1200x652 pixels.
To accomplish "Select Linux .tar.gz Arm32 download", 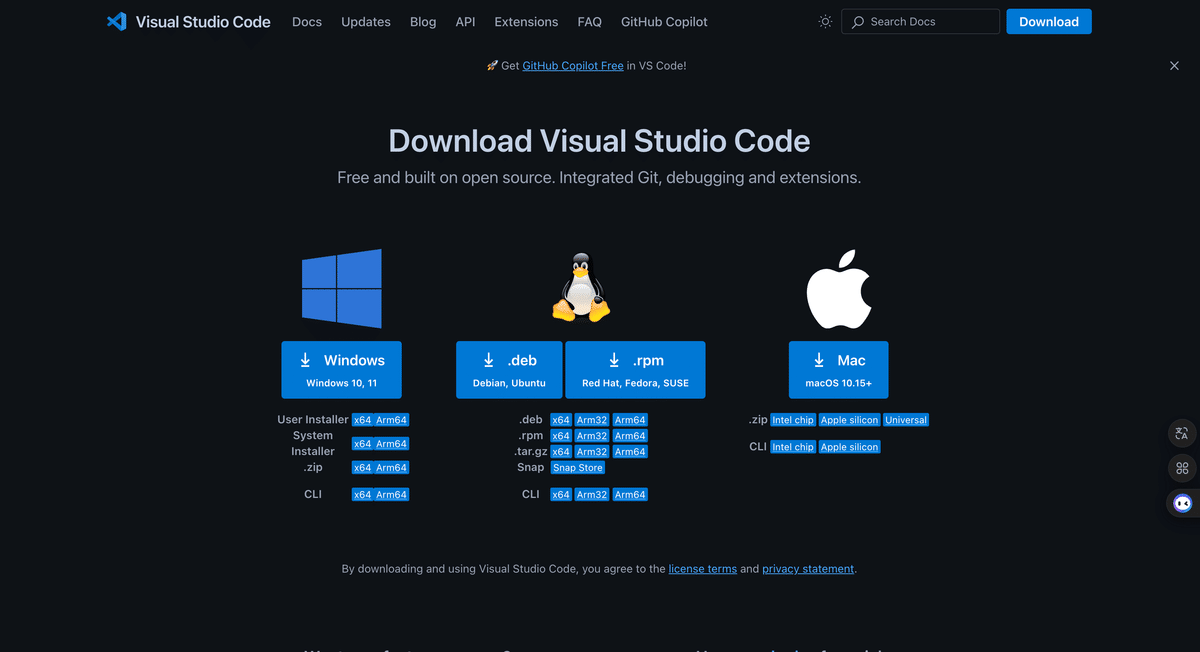I will point(592,452).
